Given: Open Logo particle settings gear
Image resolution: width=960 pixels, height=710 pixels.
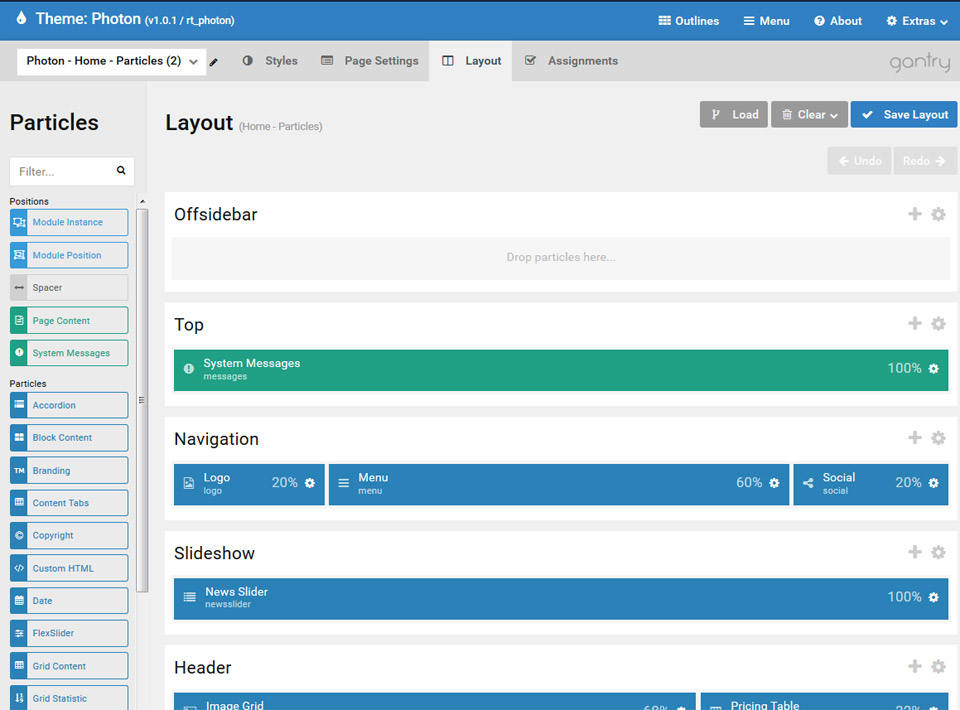Looking at the screenshot, I should tap(310, 483).
